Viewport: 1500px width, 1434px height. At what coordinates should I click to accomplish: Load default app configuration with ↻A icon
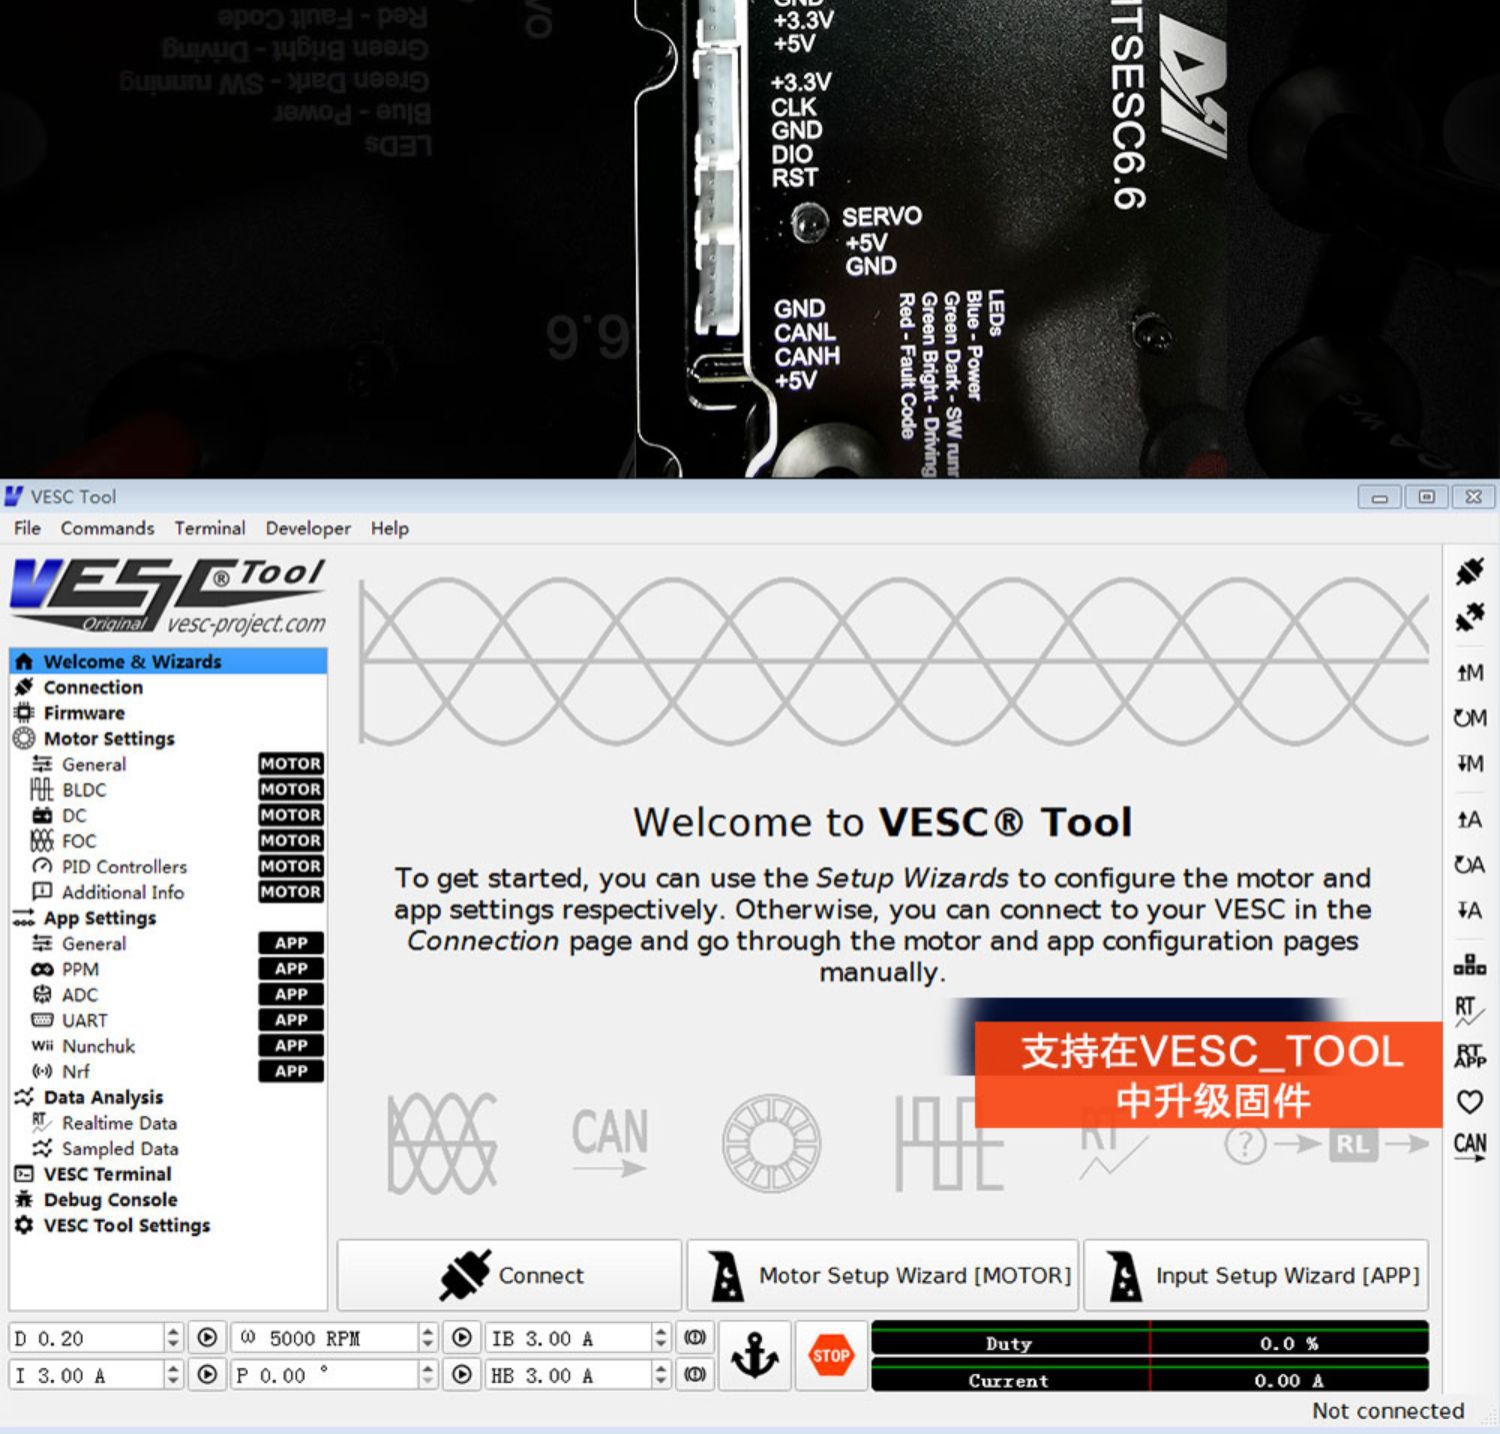1469,865
